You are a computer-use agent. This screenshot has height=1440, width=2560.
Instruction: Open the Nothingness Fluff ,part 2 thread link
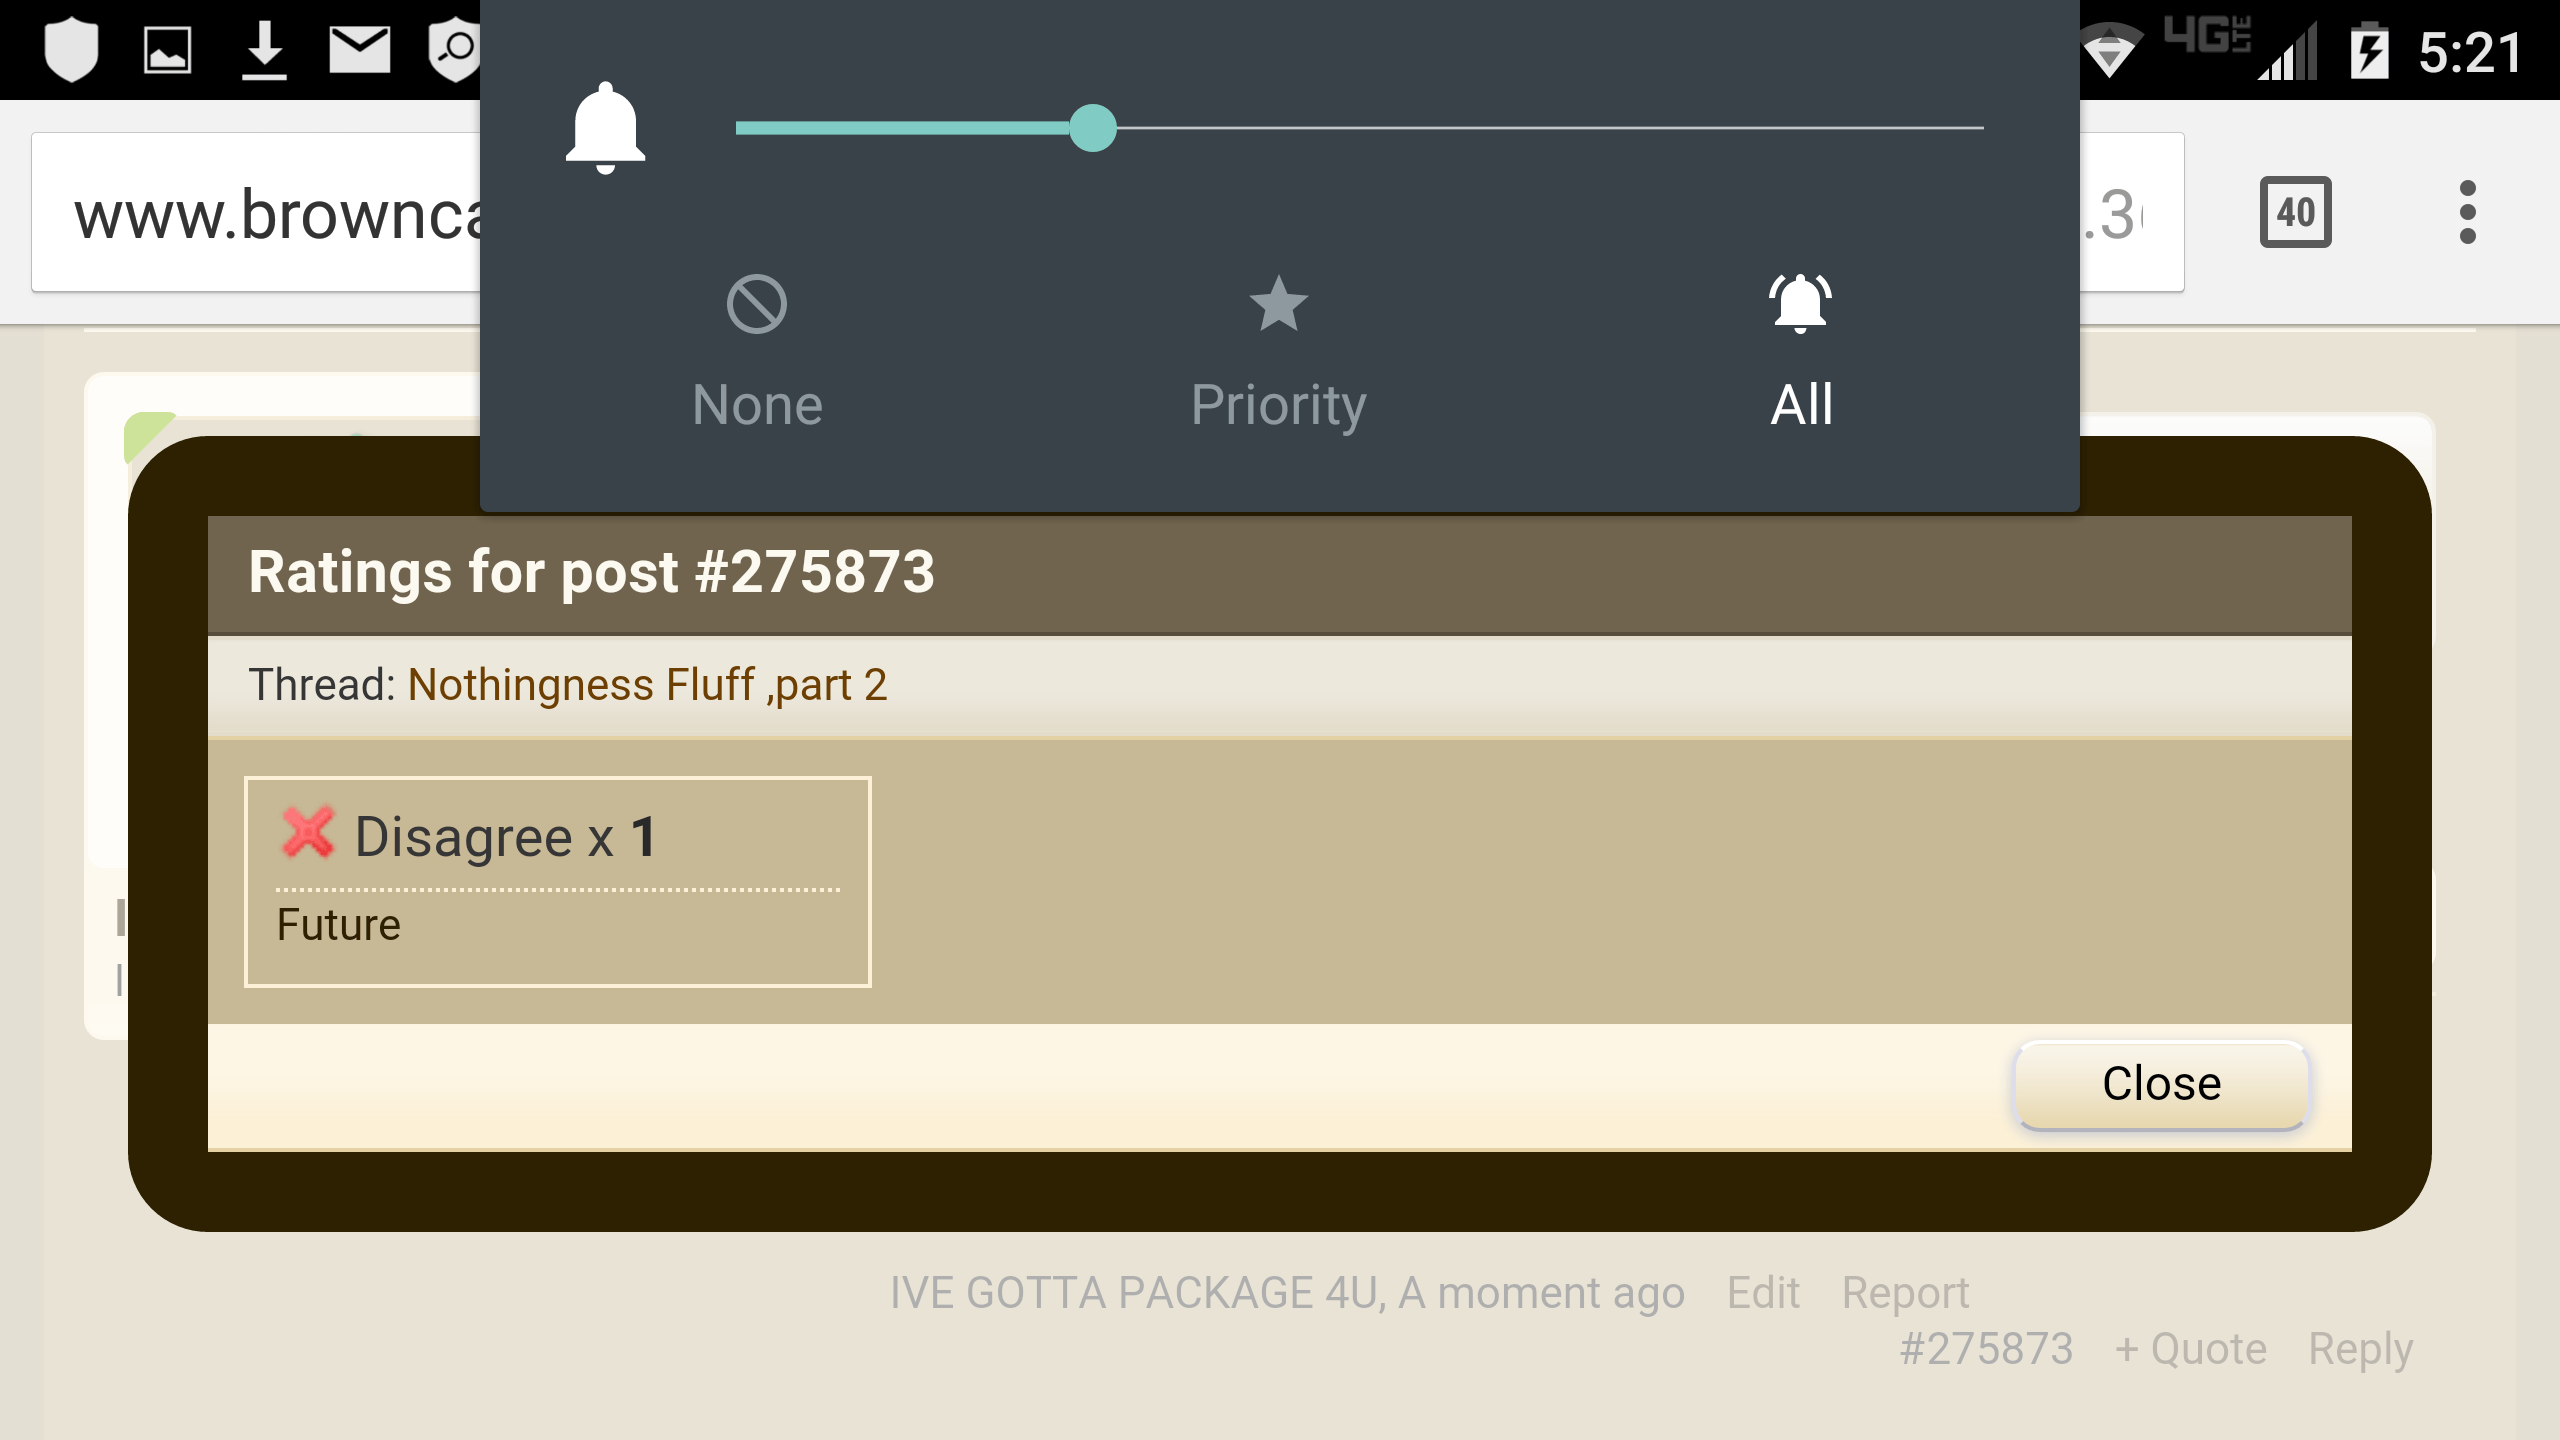tap(647, 685)
